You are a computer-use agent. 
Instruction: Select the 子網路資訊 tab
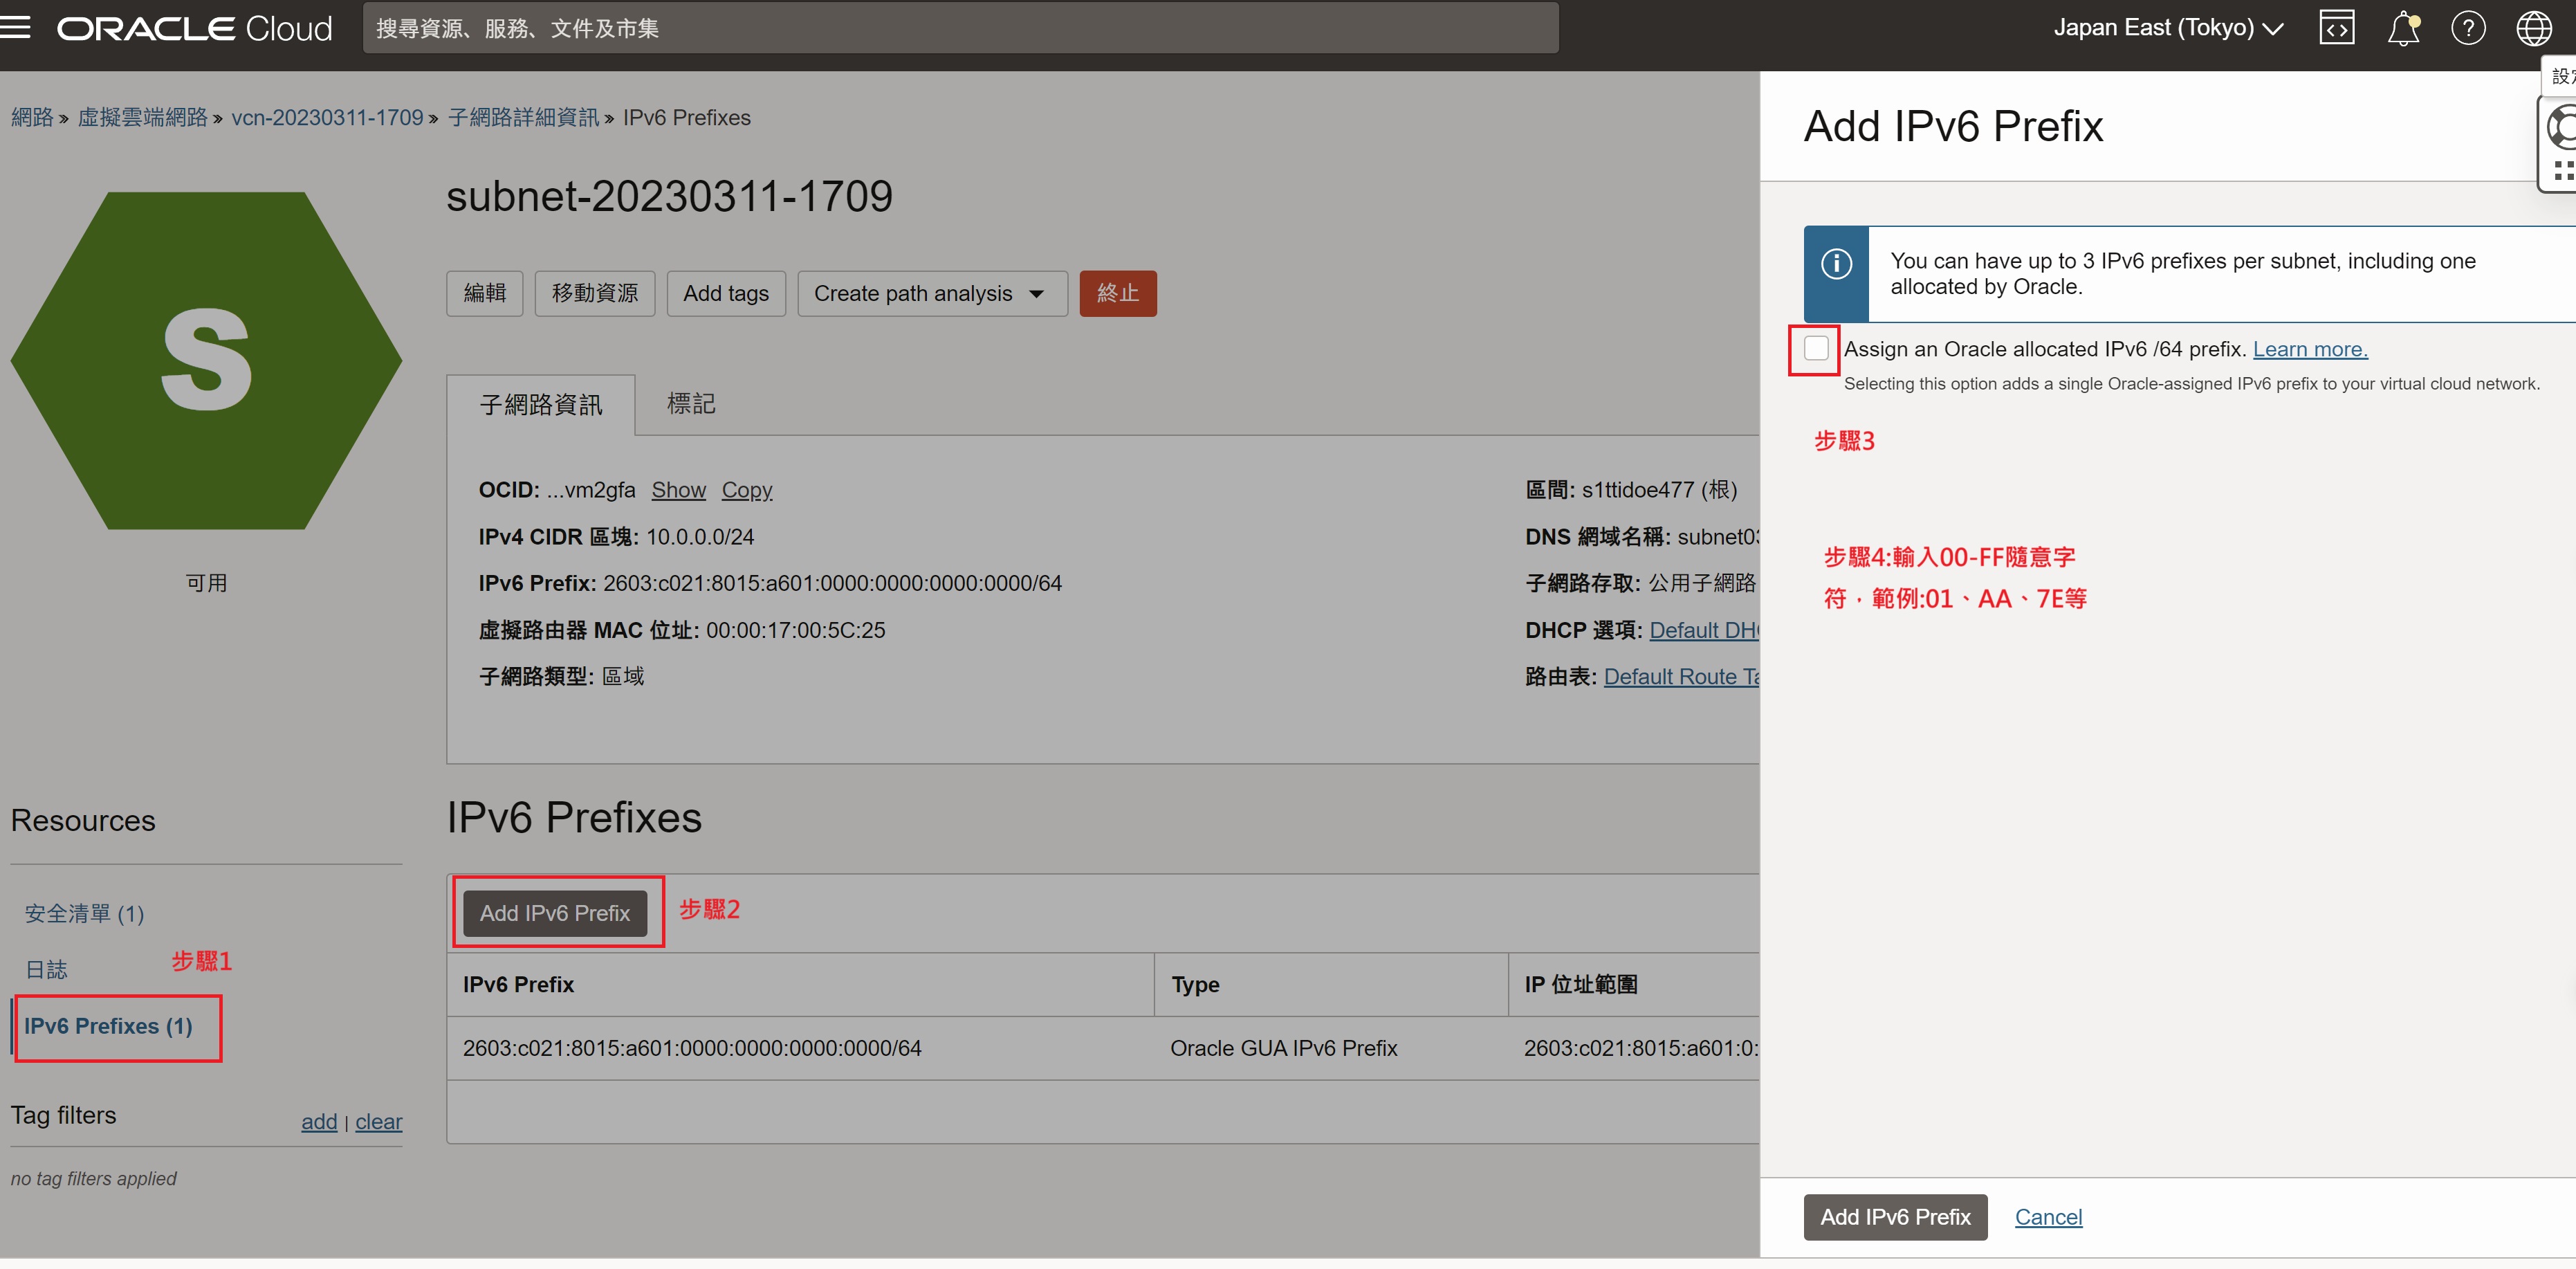(540, 405)
